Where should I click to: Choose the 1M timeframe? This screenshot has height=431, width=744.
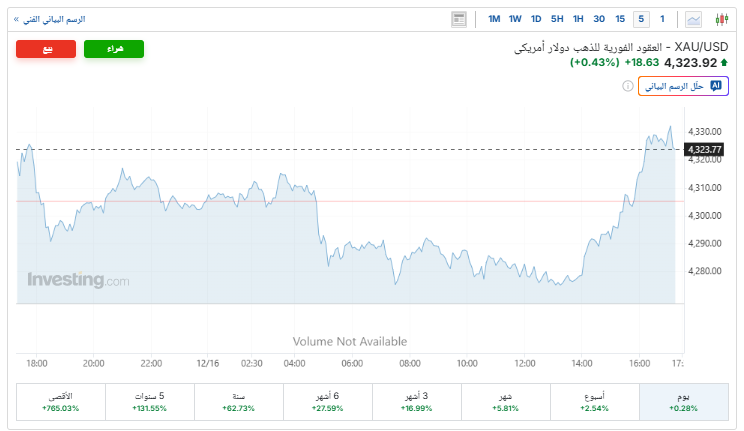click(494, 19)
